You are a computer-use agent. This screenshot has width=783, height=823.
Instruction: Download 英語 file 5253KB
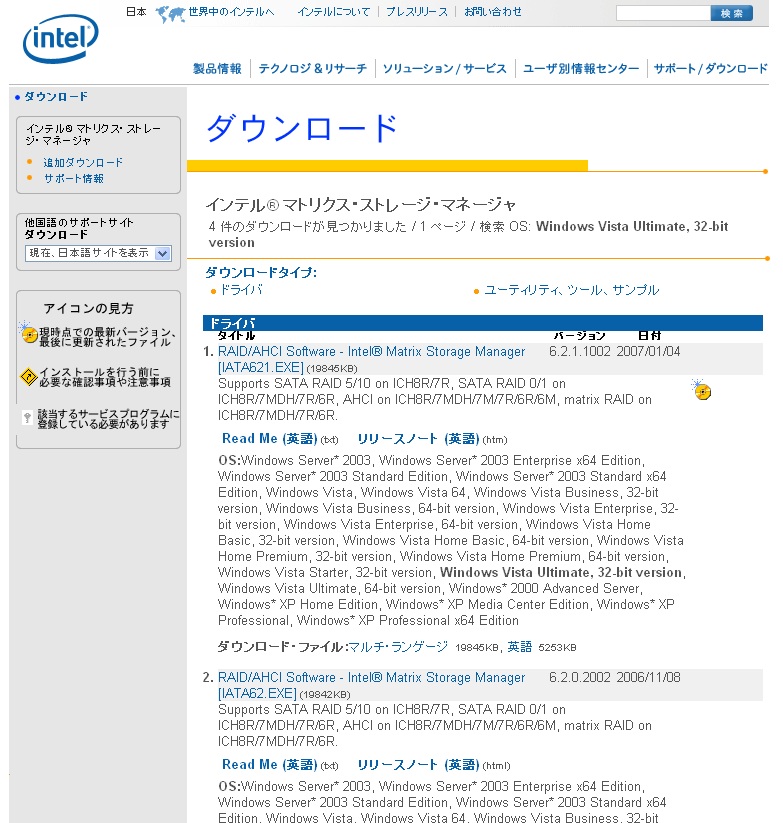click(520, 647)
